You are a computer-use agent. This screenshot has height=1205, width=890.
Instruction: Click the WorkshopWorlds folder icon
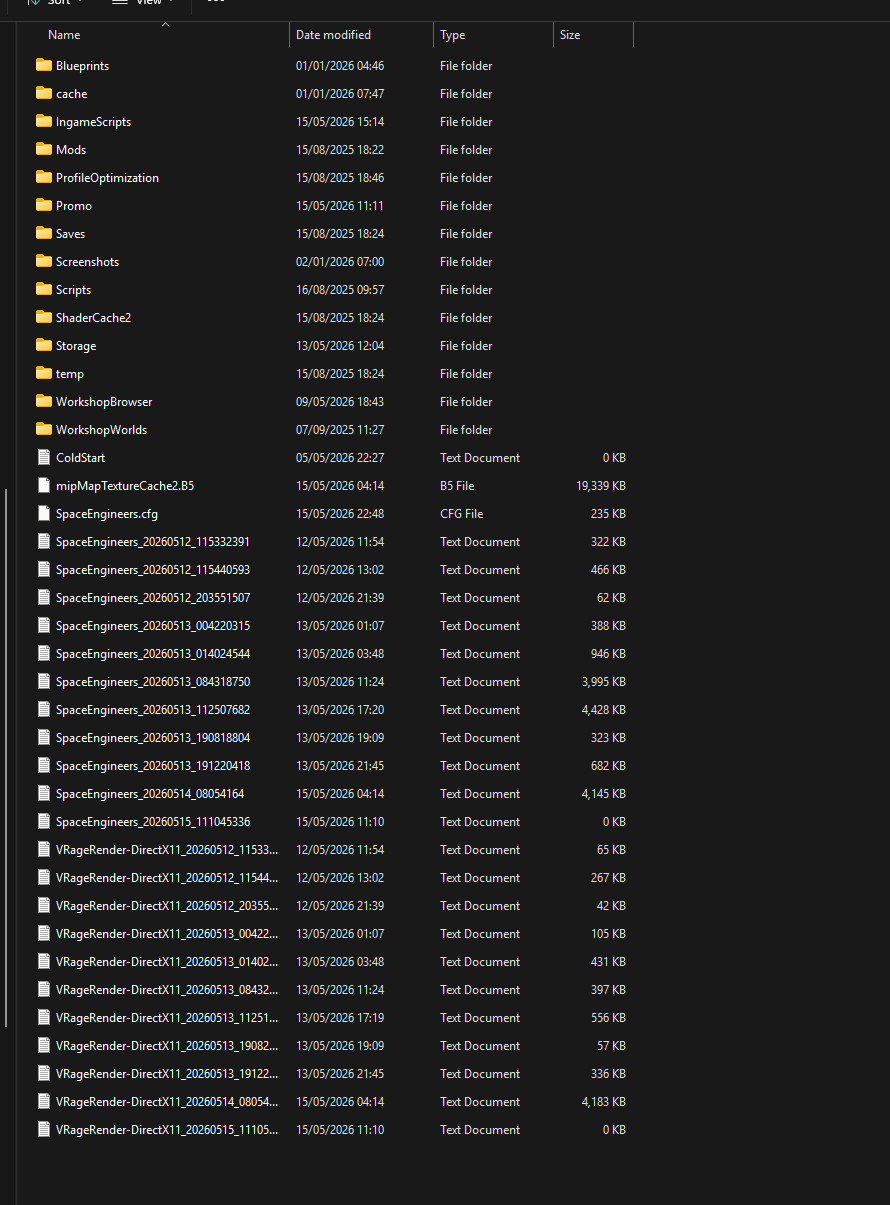click(x=43, y=429)
